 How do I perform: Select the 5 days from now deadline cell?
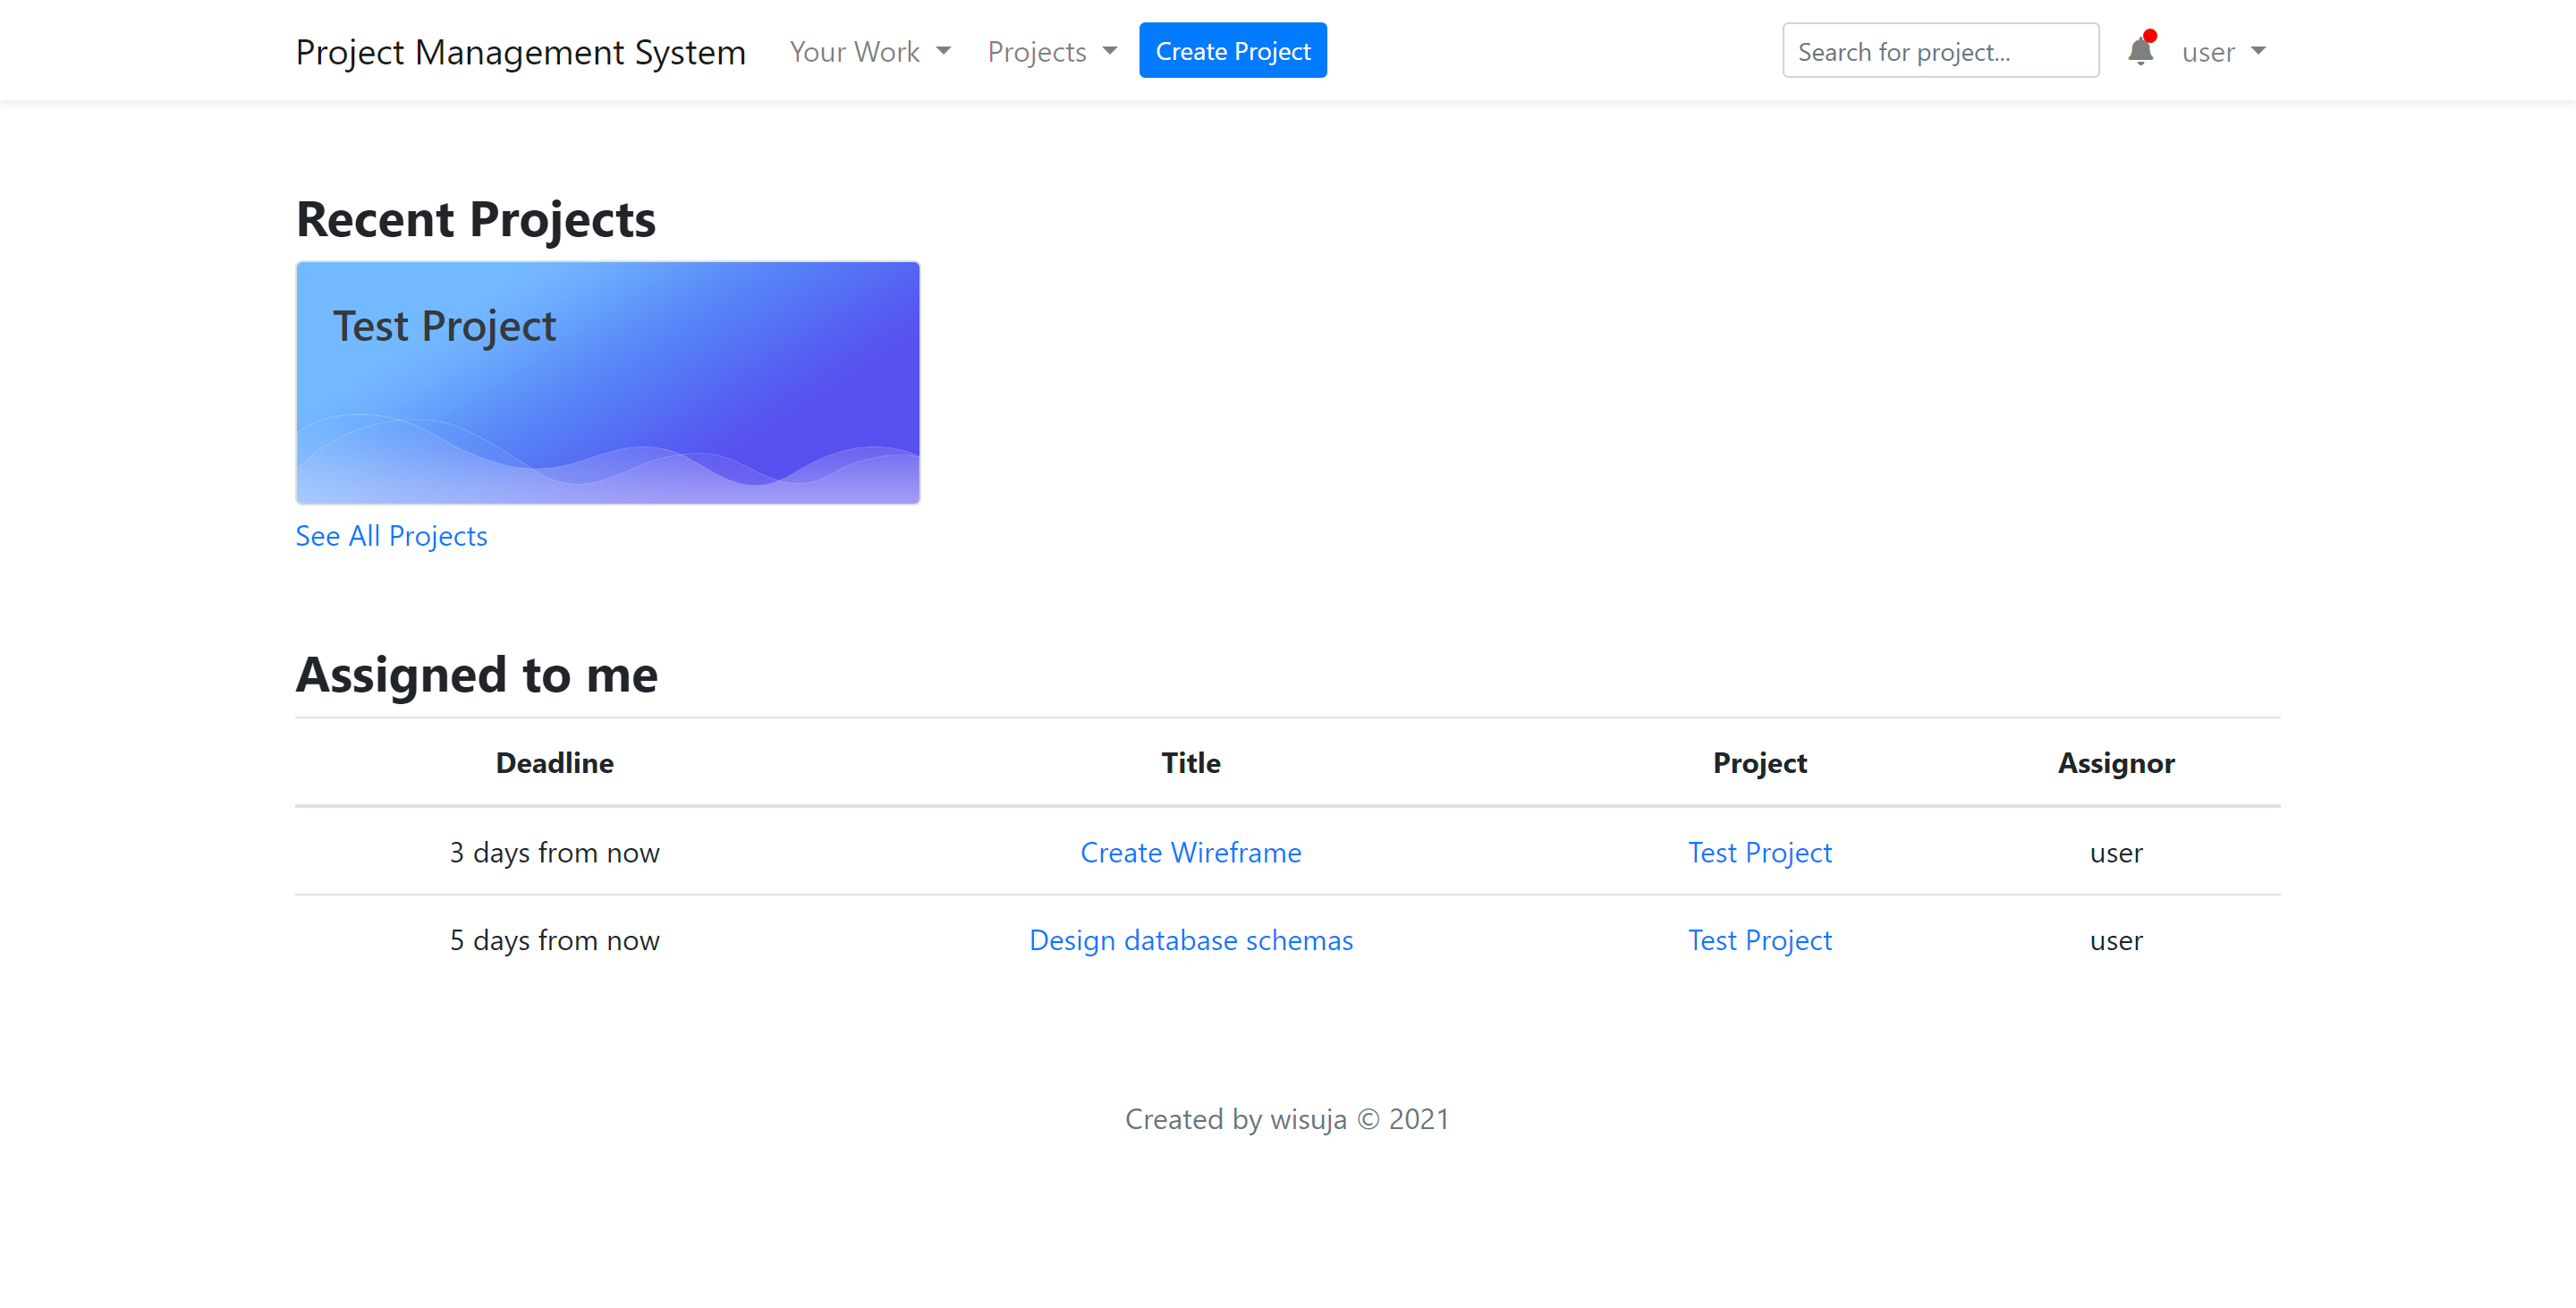pyautogui.click(x=554, y=940)
